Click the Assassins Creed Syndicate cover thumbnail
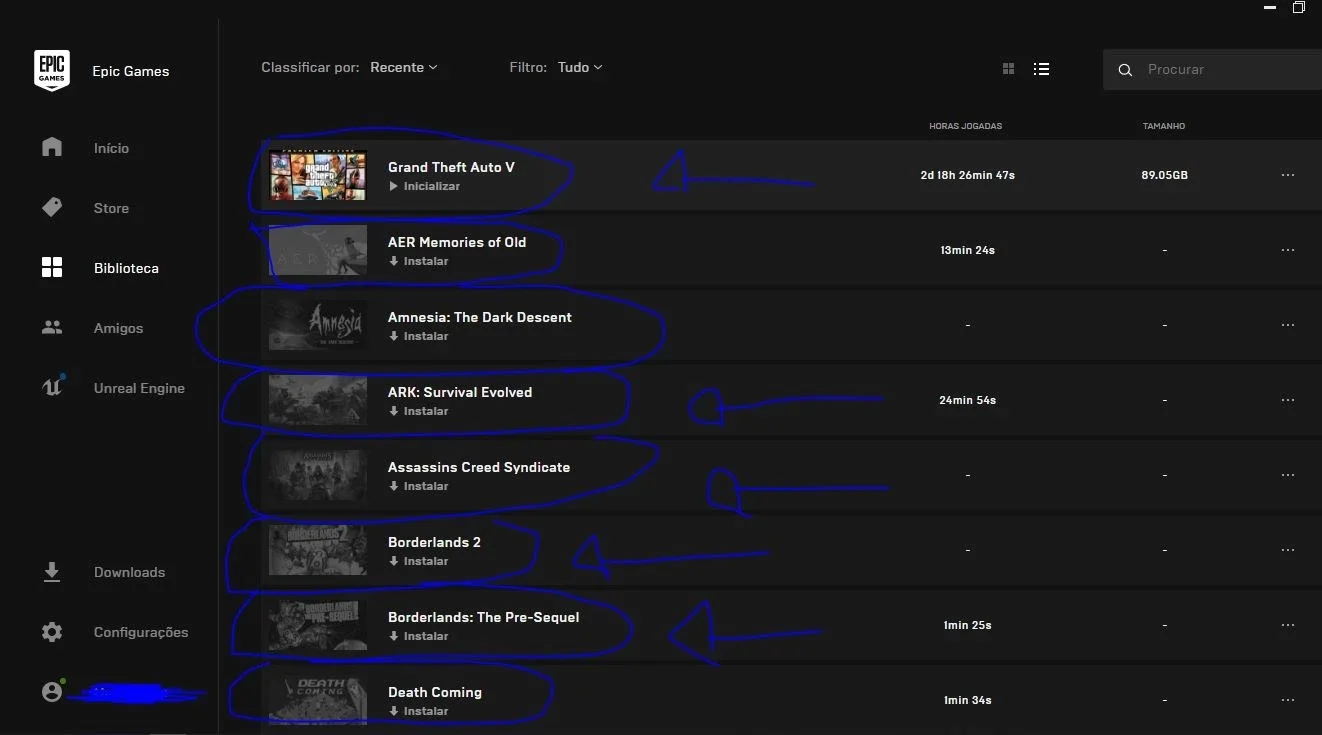Image resolution: width=1322 pixels, height=735 pixels. point(318,475)
